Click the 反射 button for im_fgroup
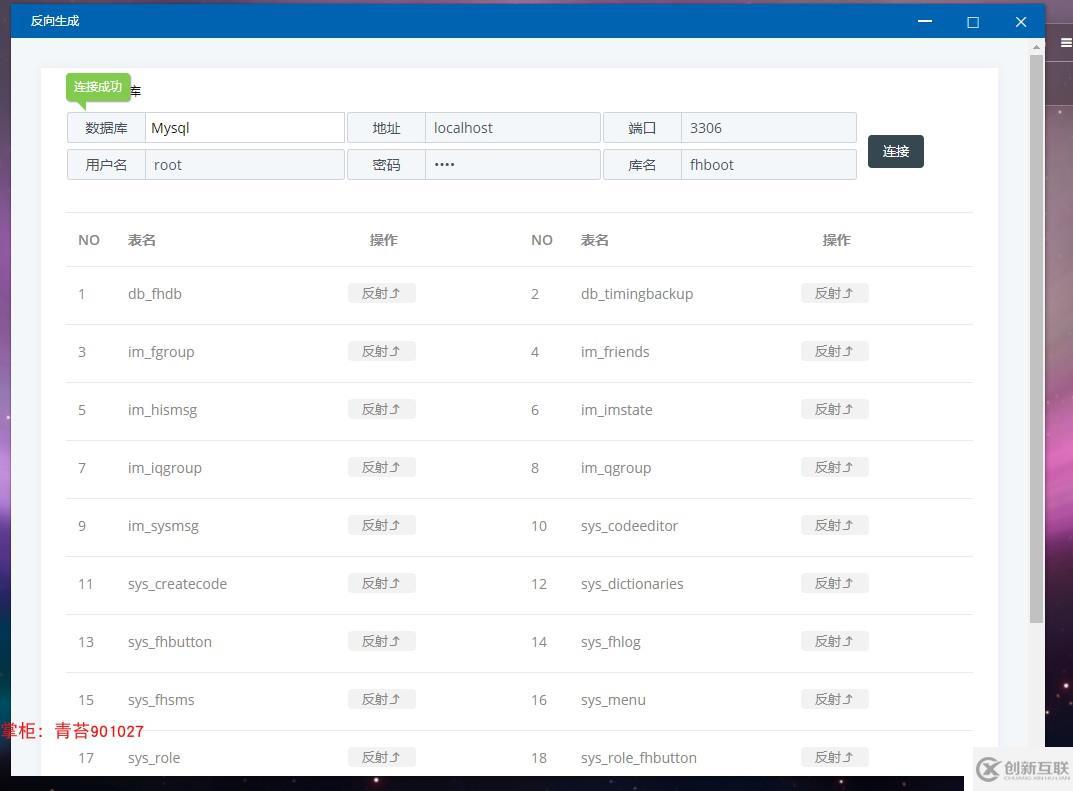Viewport: 1073px width, 791px height. coord(381,352)
